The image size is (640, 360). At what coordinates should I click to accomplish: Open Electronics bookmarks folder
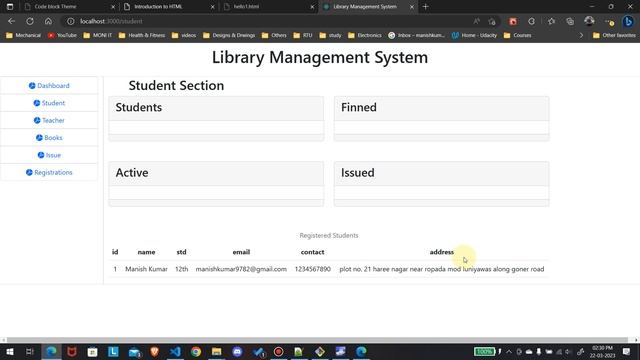point(364,36)
